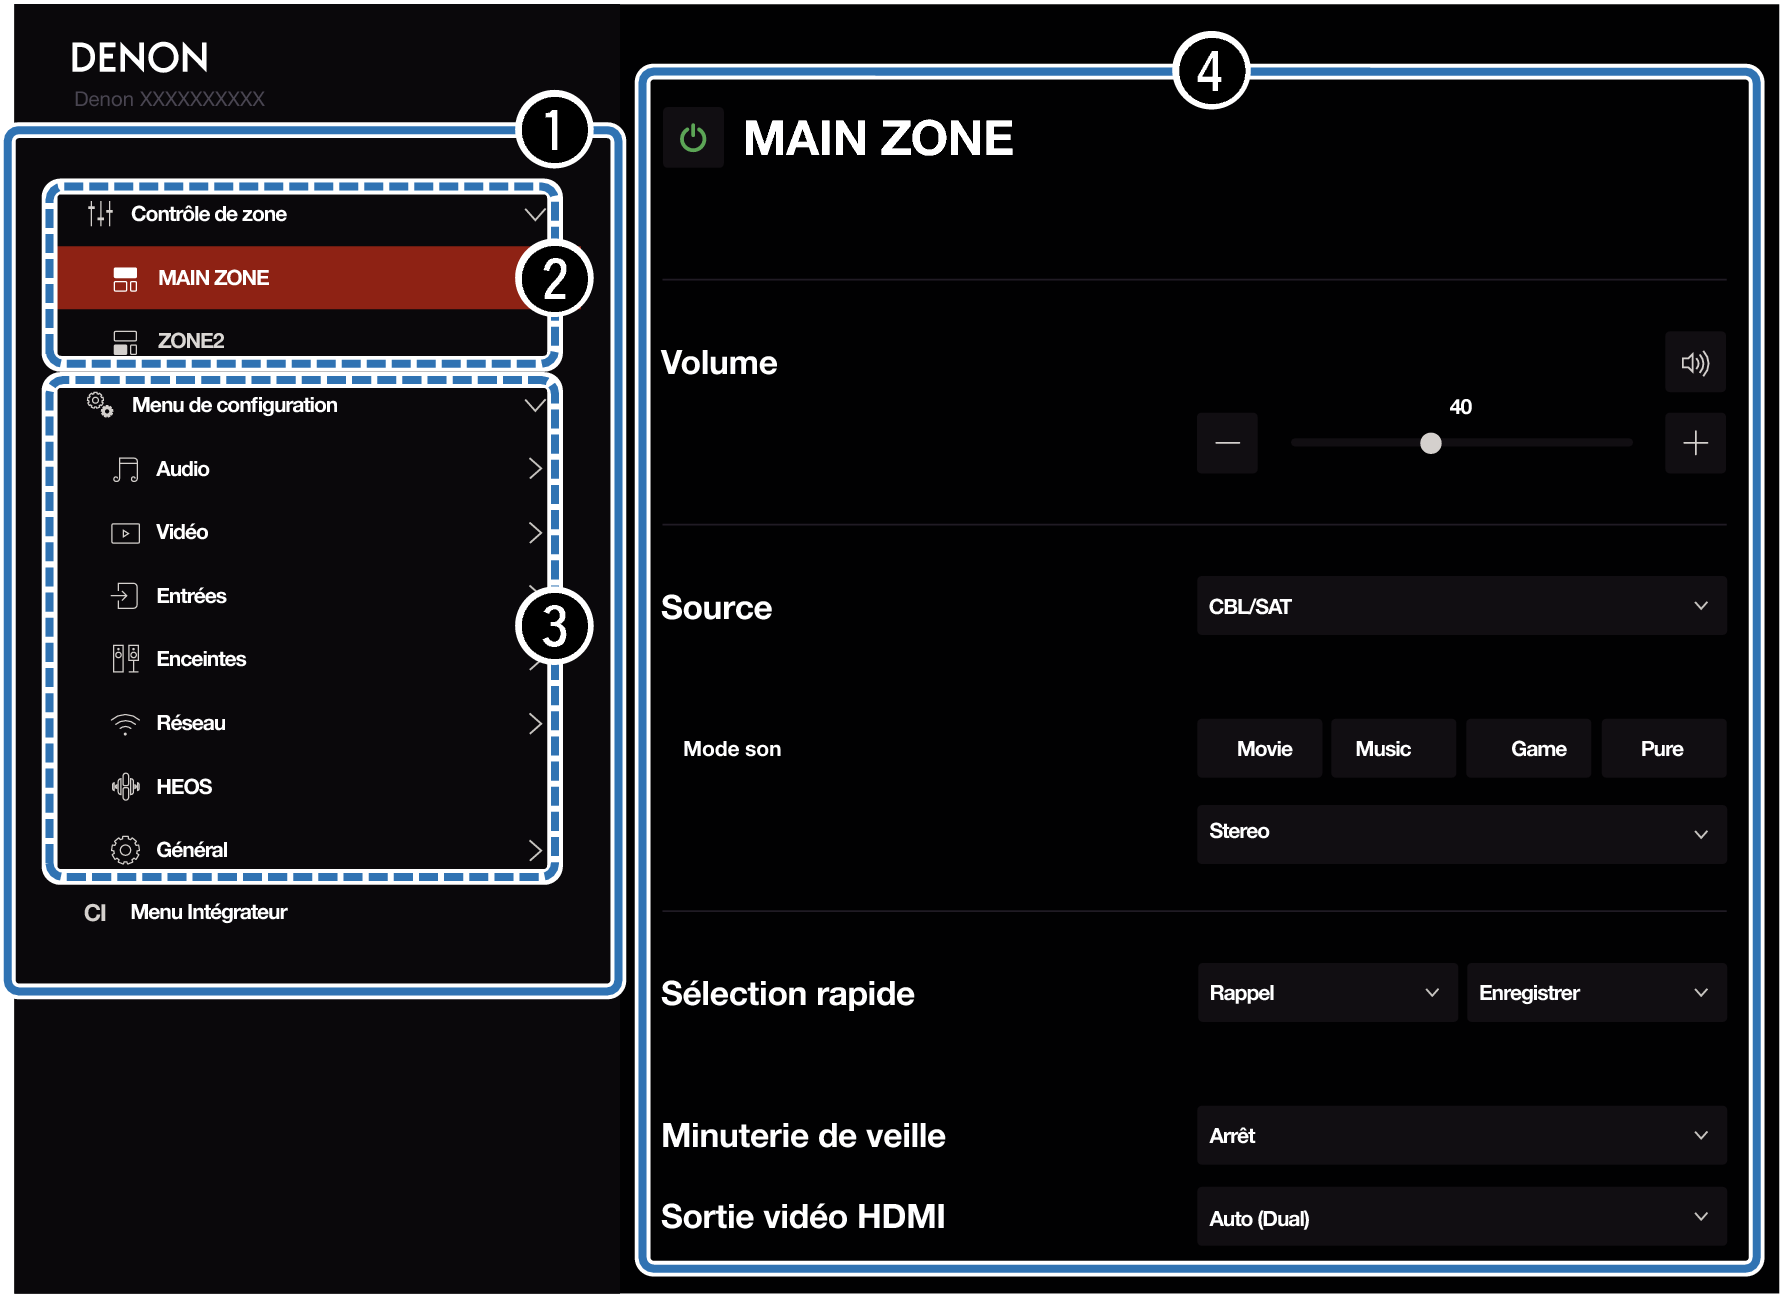Open the Stereo sound mode dropdown
1784x1298 pixels.
(1460, 833)
